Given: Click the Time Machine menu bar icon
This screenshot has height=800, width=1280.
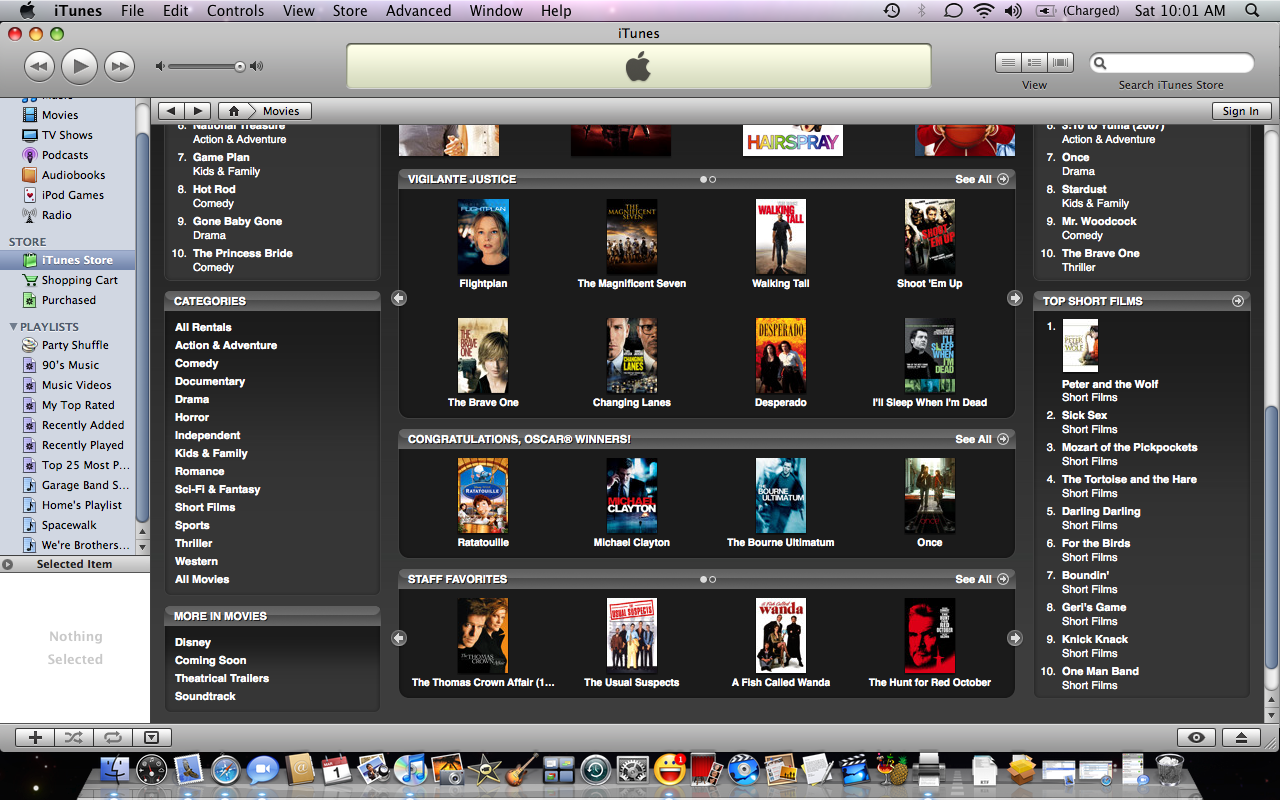Looking at the screenshot, I should [892, 11].
